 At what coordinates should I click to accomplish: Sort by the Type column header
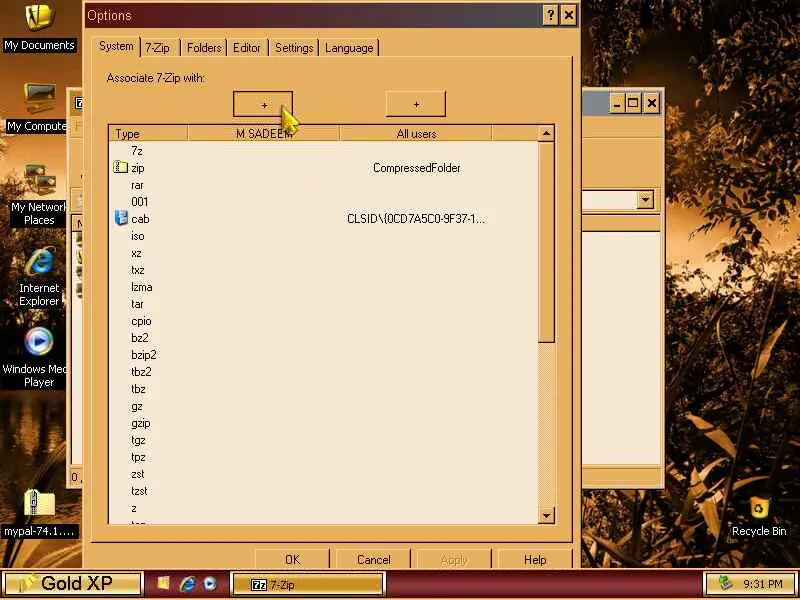point(148,134)
